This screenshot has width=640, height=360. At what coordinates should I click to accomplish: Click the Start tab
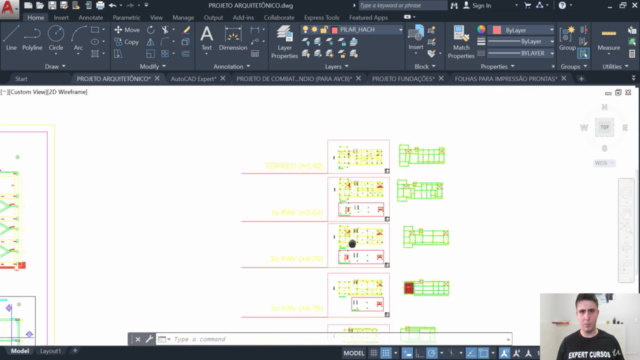coord(21,79)
